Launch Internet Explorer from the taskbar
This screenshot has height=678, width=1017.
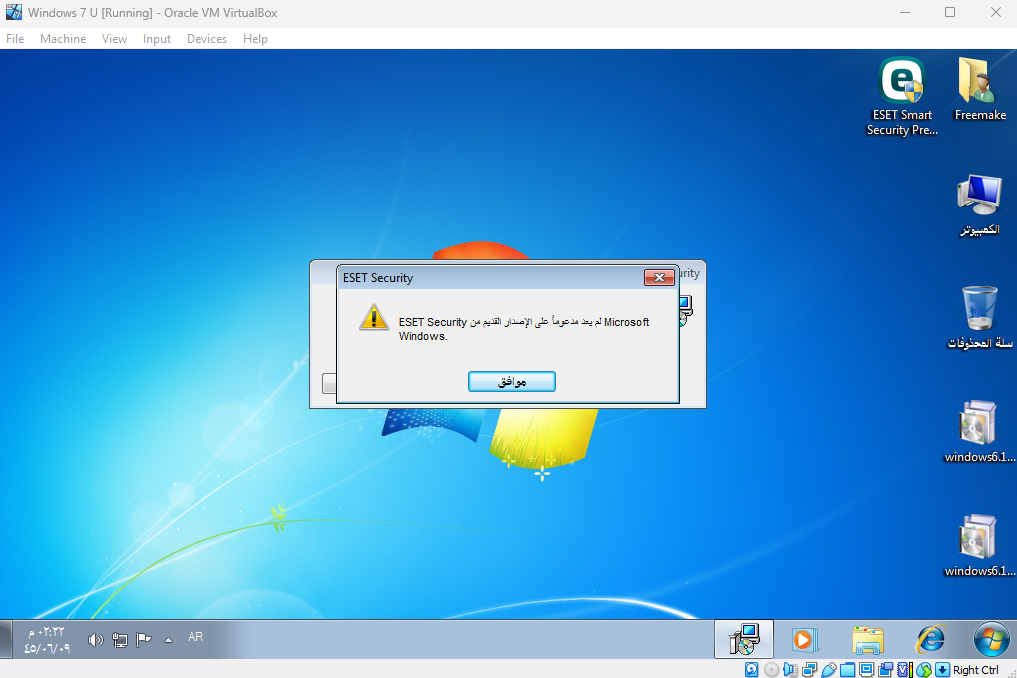click(930, 639)
